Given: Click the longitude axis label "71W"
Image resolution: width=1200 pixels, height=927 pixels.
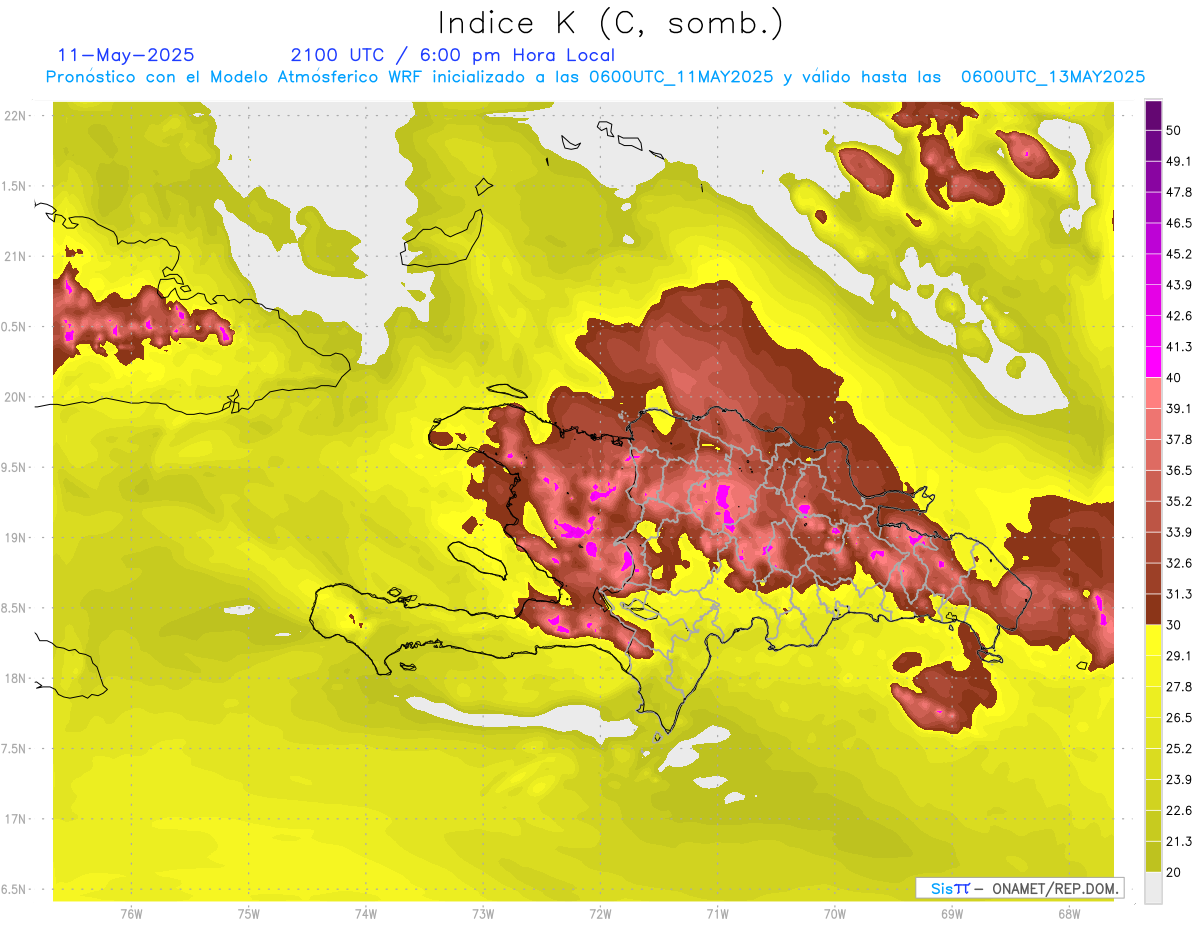Looking at the screenshot, I should (717, 913).
